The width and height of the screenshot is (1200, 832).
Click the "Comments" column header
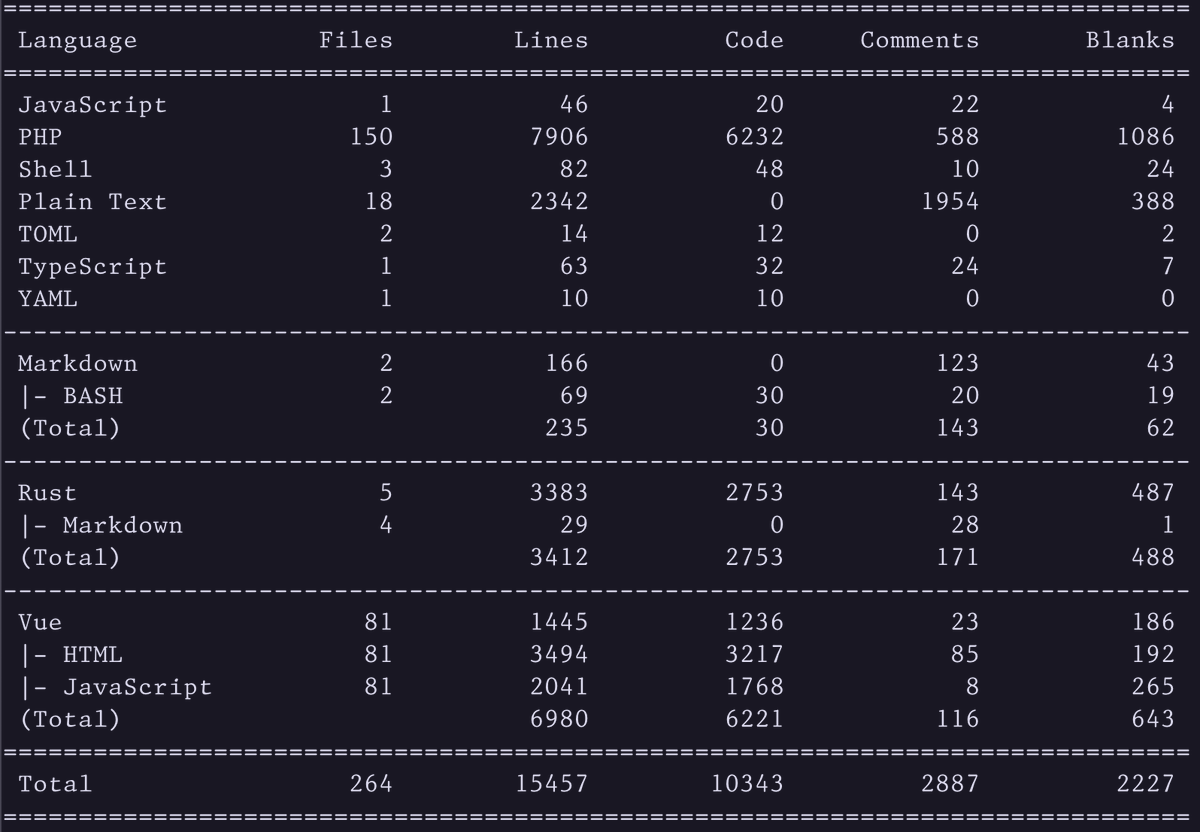[x=919, y=40]
